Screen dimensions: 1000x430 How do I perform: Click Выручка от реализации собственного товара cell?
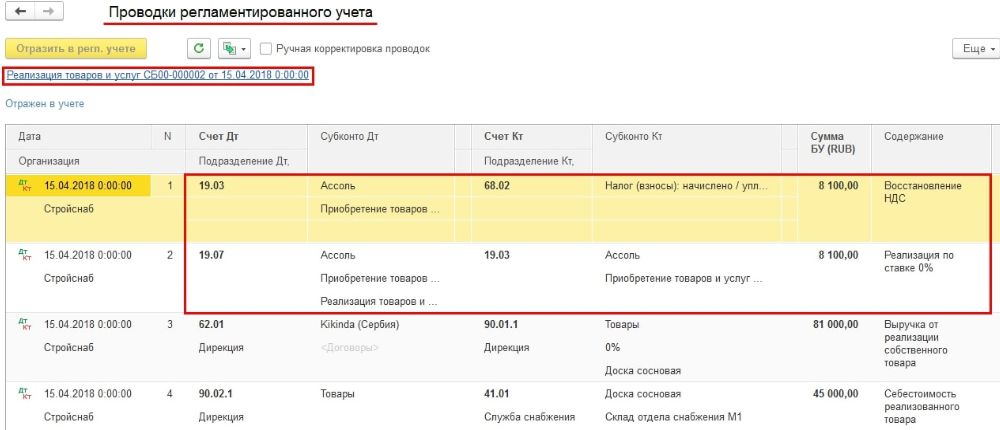point(916,343)
